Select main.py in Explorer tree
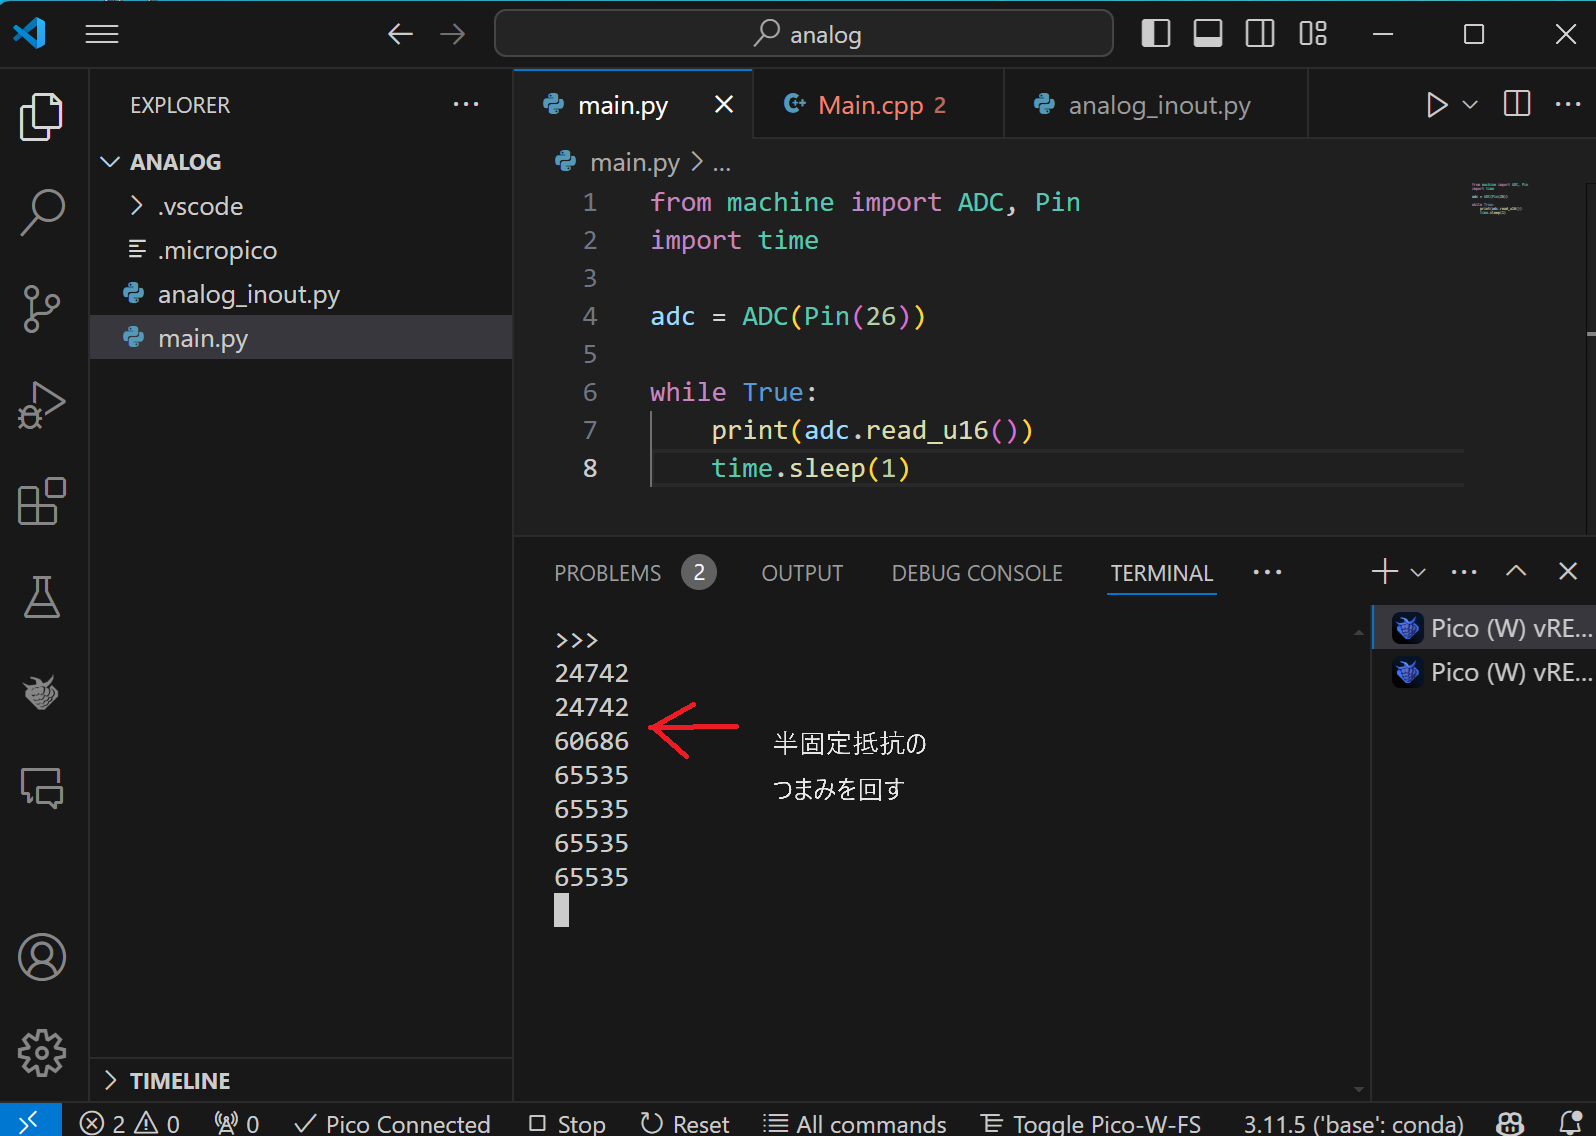Image resolution: width=1596 pixels, height=1136 pixels. [301, 338]
